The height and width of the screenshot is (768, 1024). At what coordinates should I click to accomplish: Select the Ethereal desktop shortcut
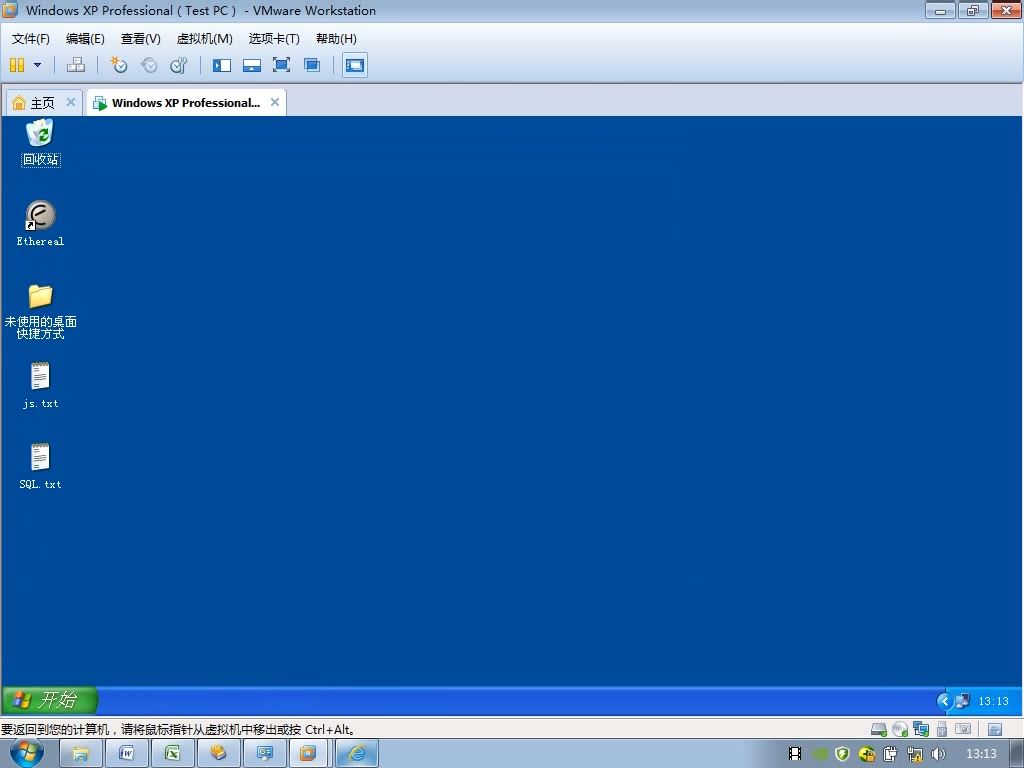tap(40, 223)
